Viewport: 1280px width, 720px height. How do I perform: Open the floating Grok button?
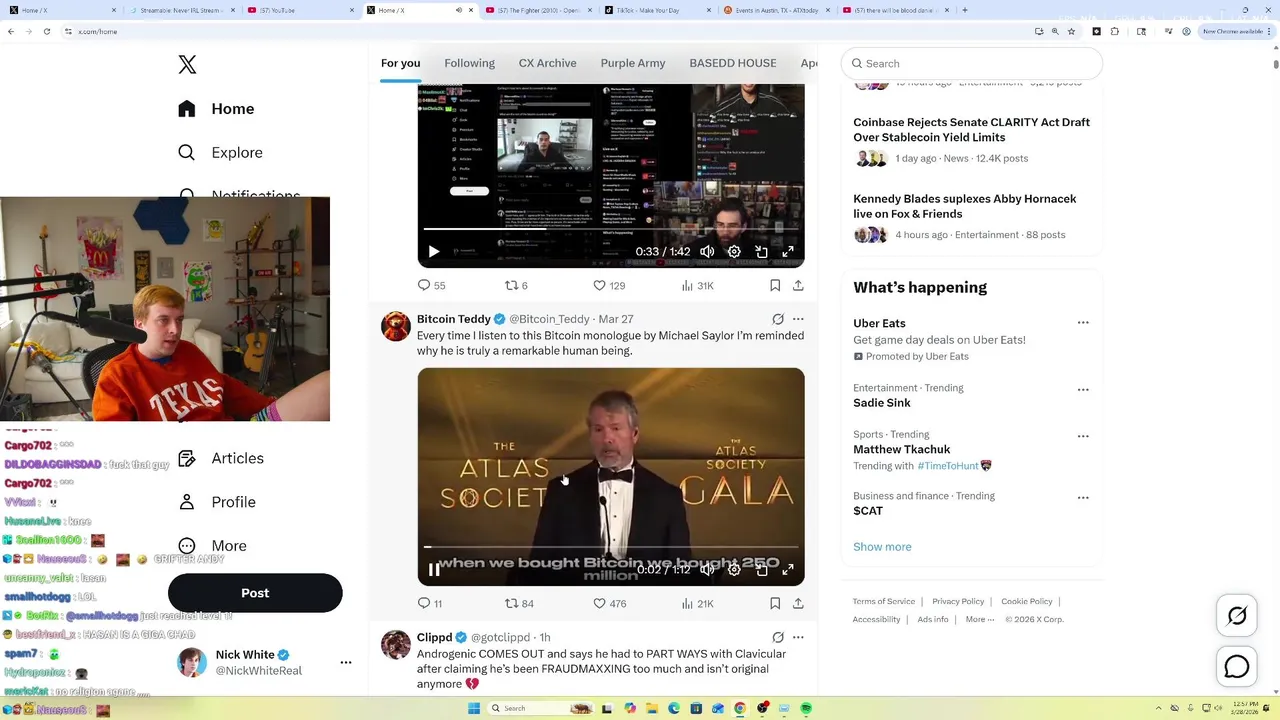click(x=1237, y=616)
